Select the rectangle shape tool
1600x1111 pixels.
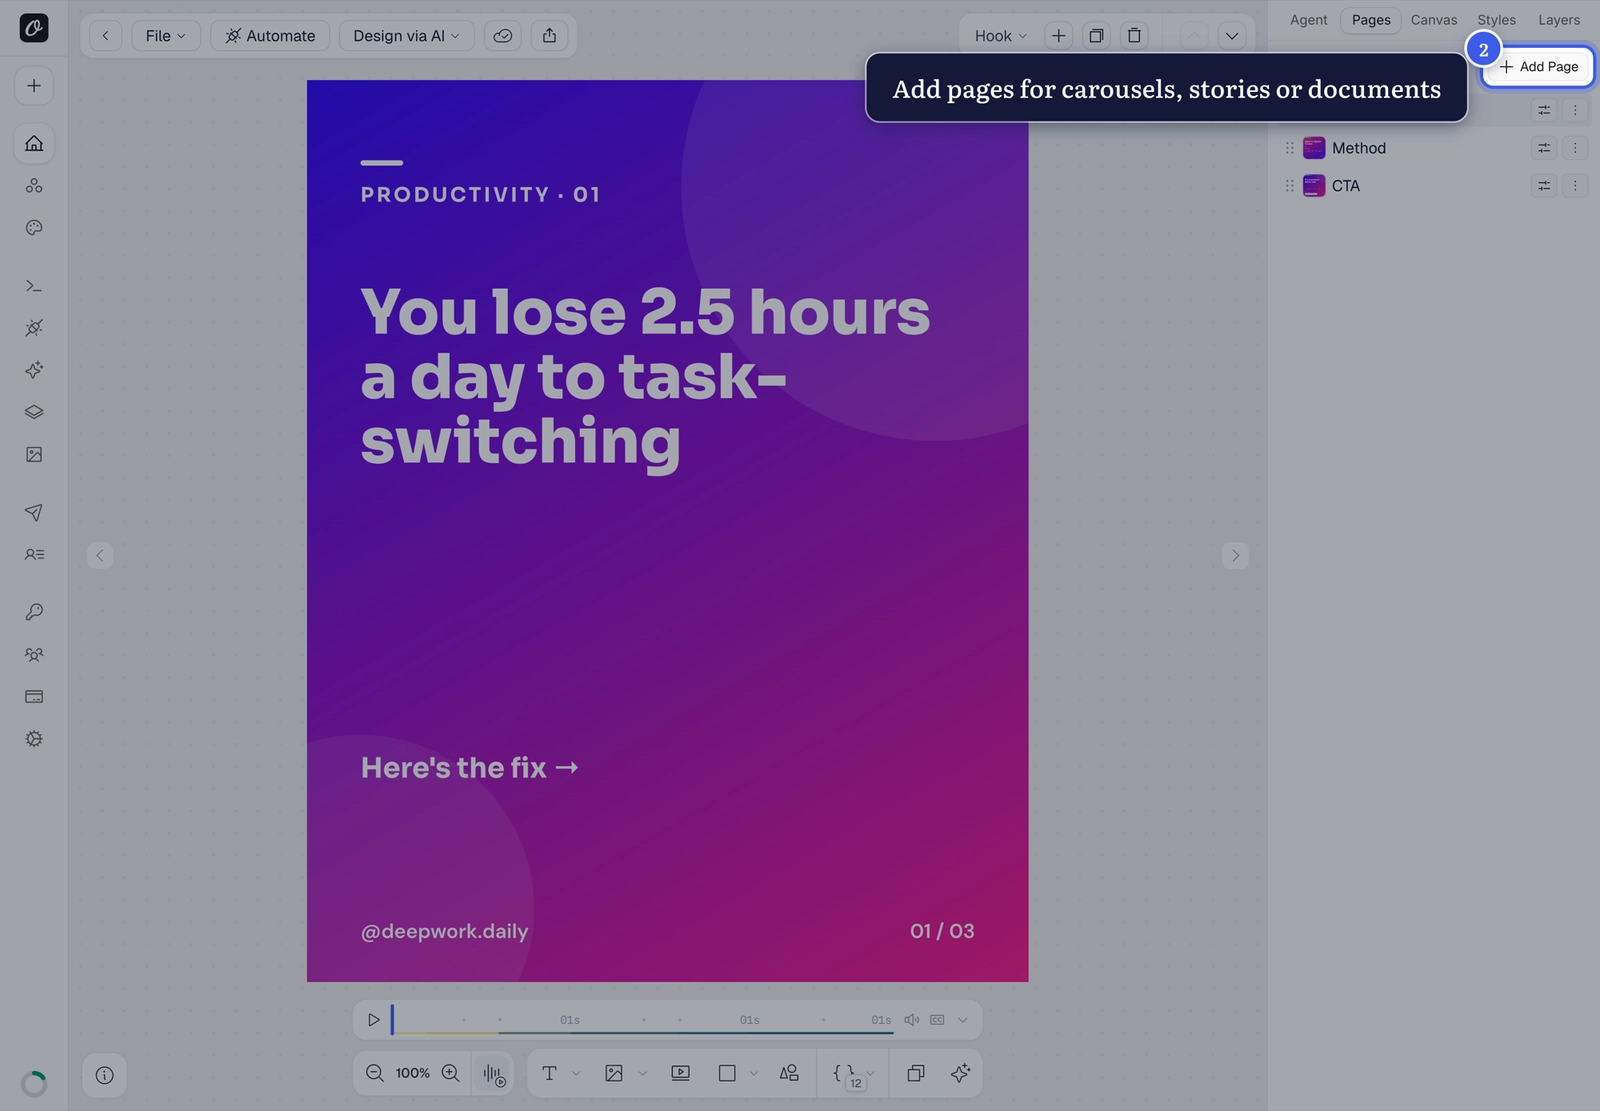coord(727,1073)
